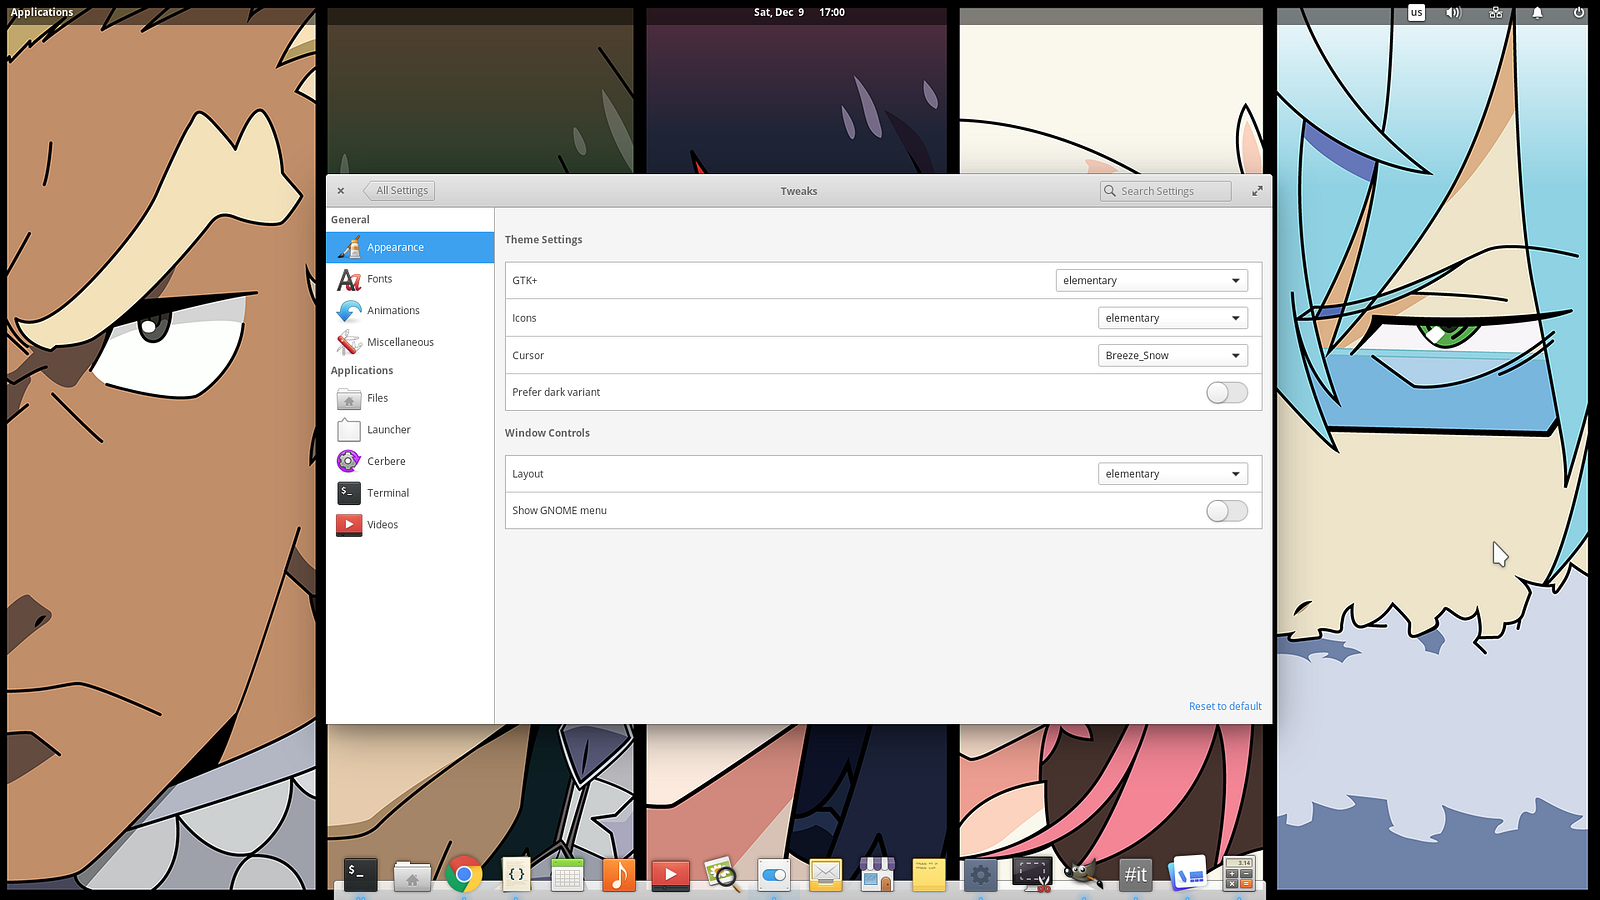
Task: Click the magnifier icon in Search Settings
Action: pyautogui.click(x=1110, y=191)
